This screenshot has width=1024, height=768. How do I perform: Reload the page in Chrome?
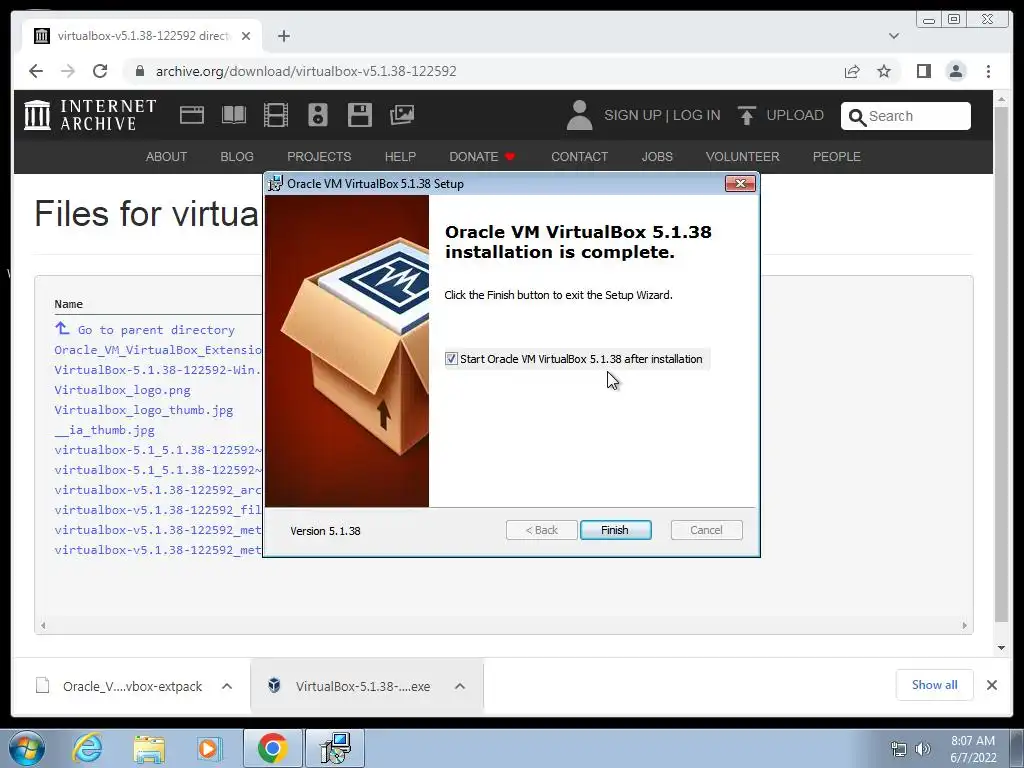(100, 71)
